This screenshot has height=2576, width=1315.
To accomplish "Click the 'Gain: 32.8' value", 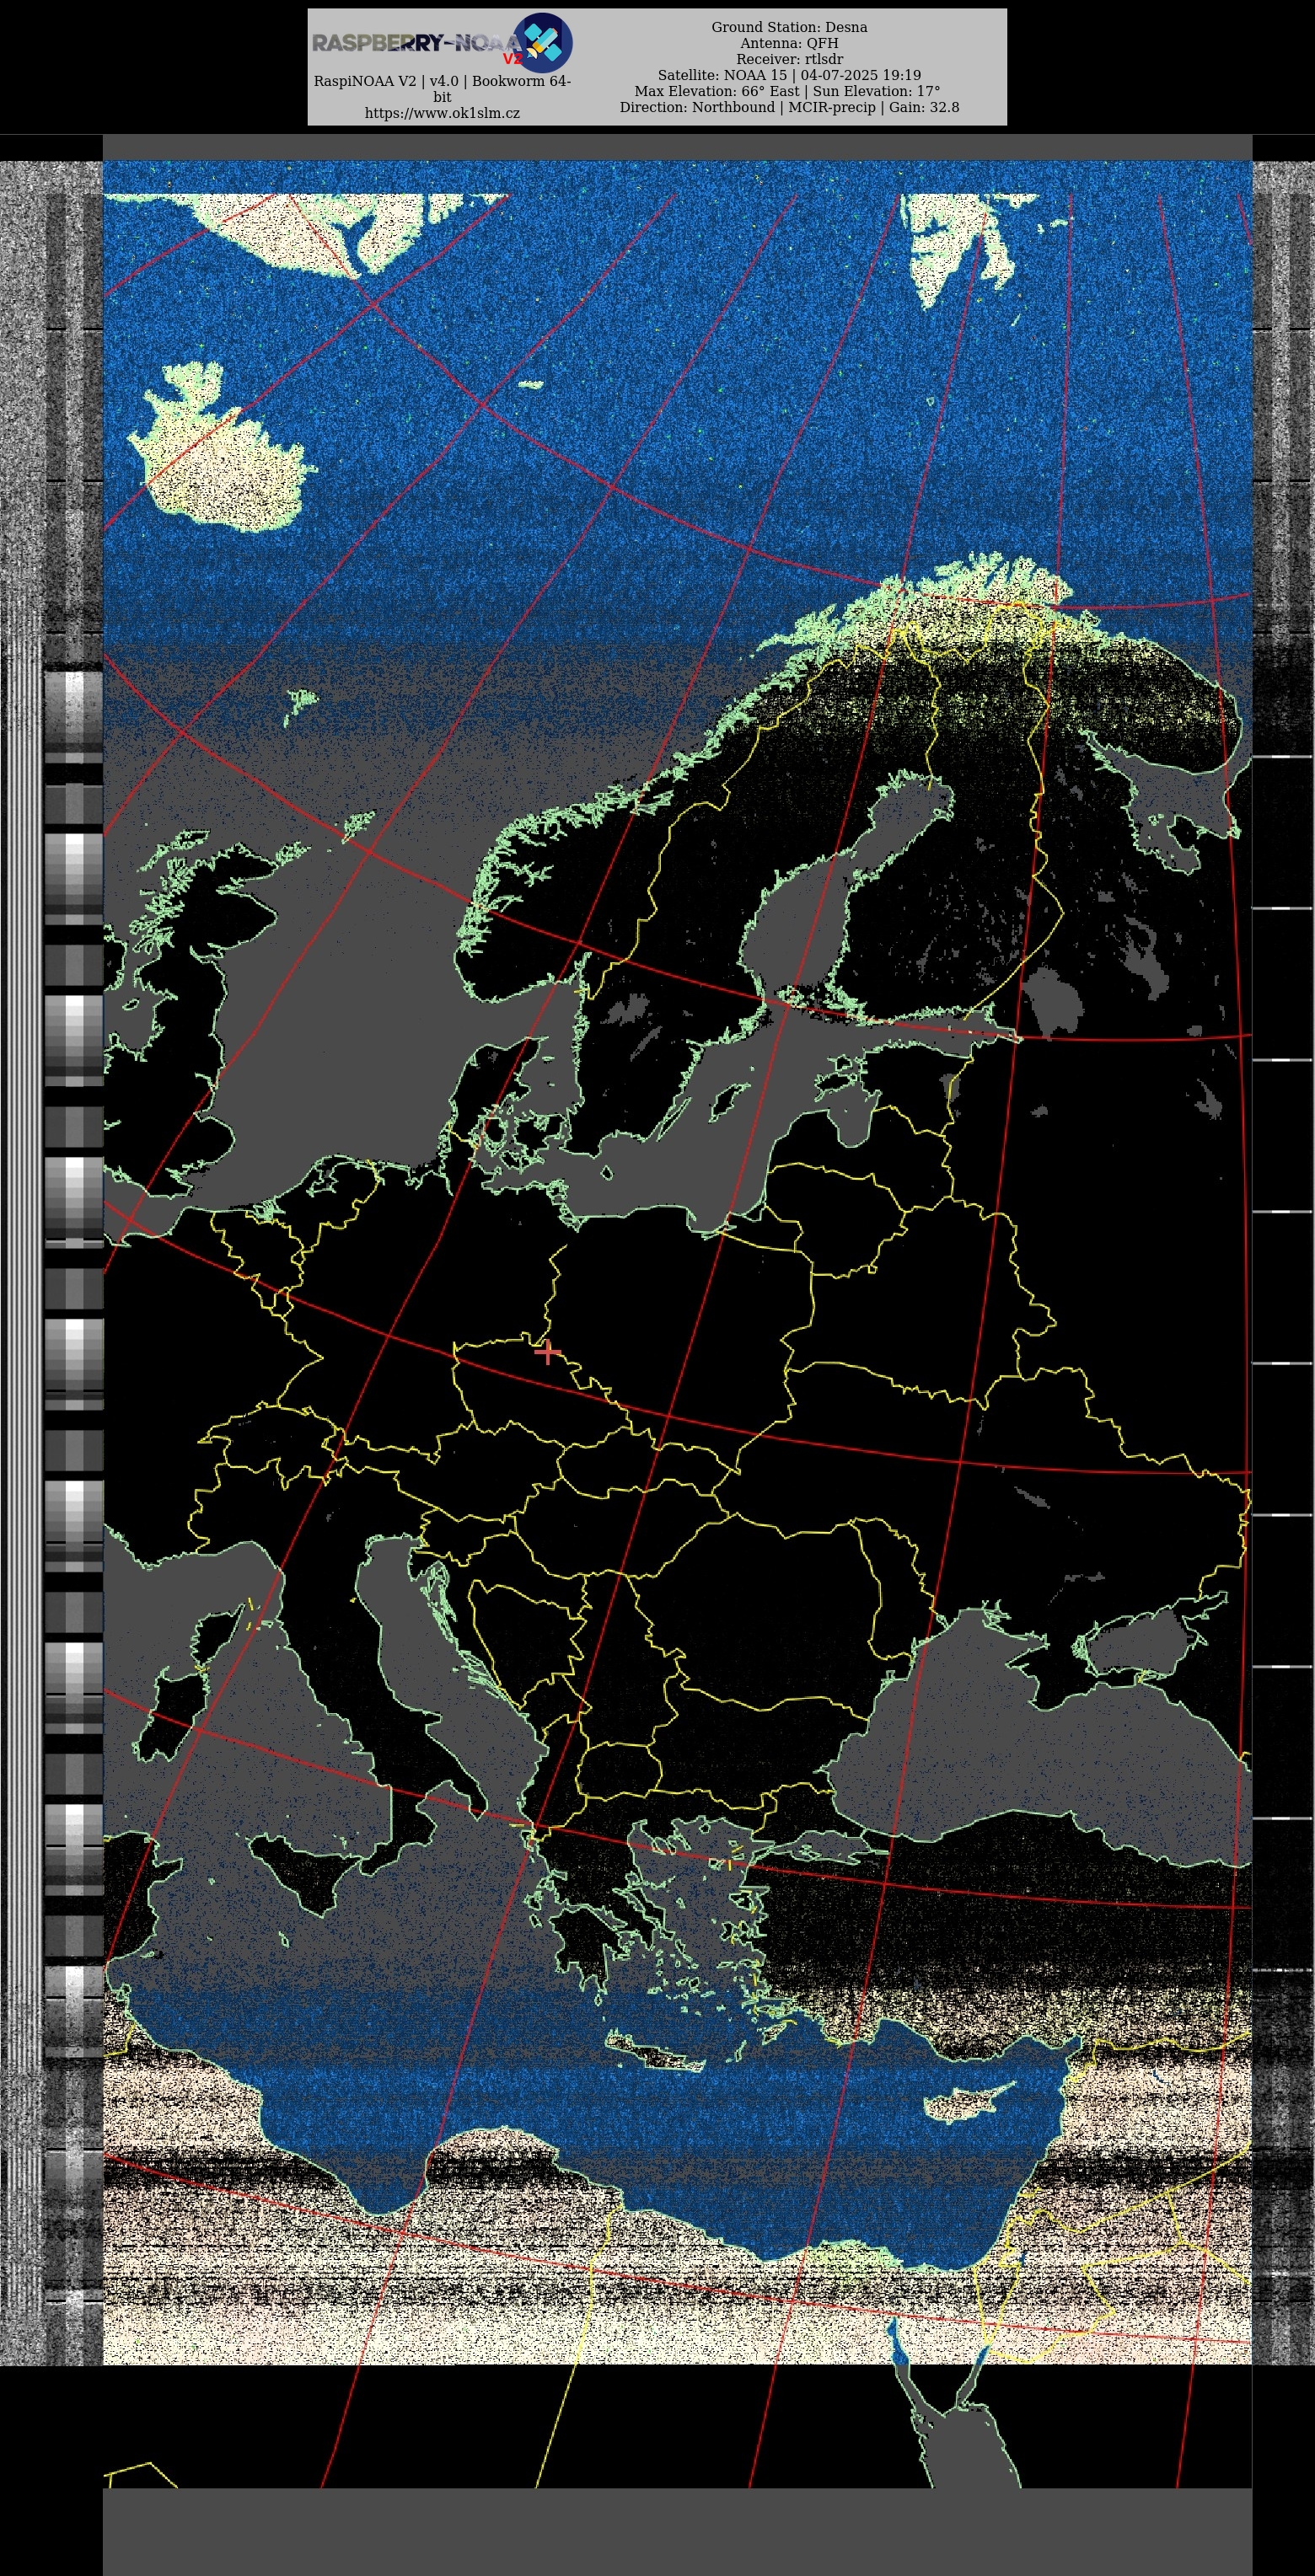I will click(x=924, y=107).
